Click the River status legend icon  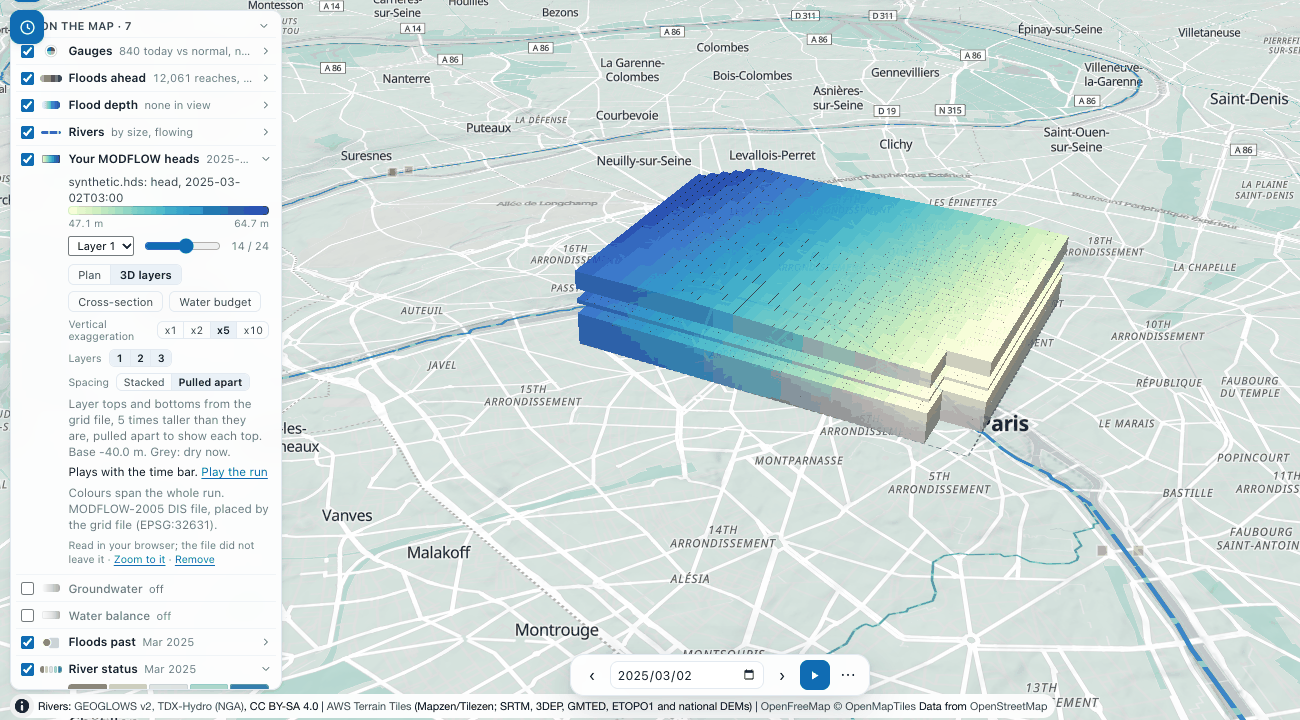click(x=51, y=669)
